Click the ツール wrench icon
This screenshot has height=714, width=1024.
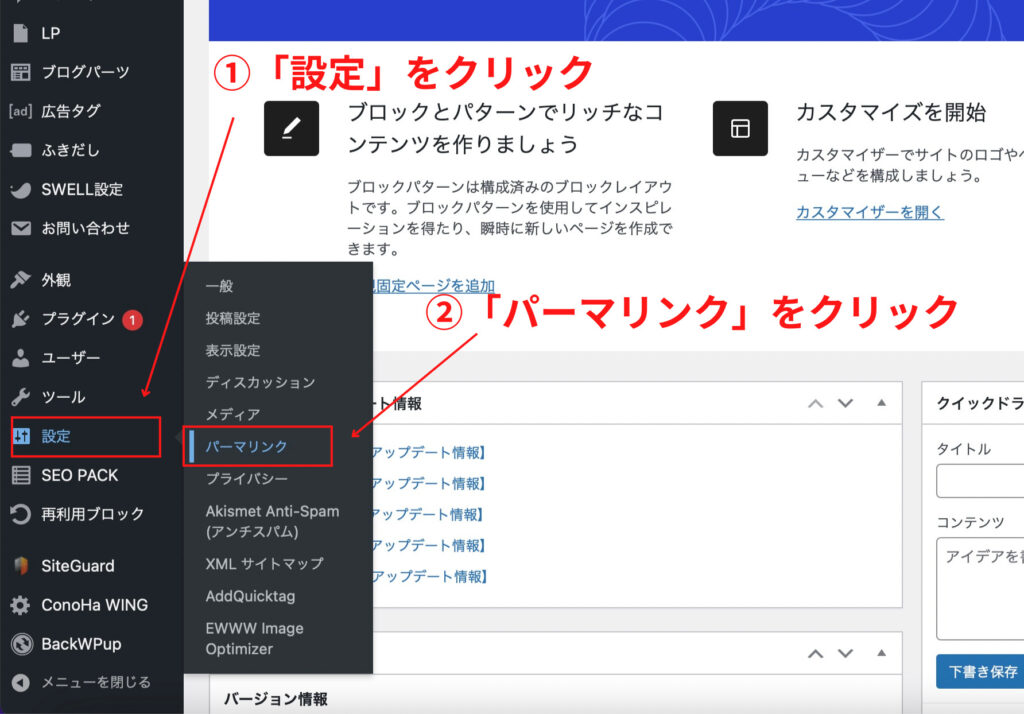tap(21, 397)
